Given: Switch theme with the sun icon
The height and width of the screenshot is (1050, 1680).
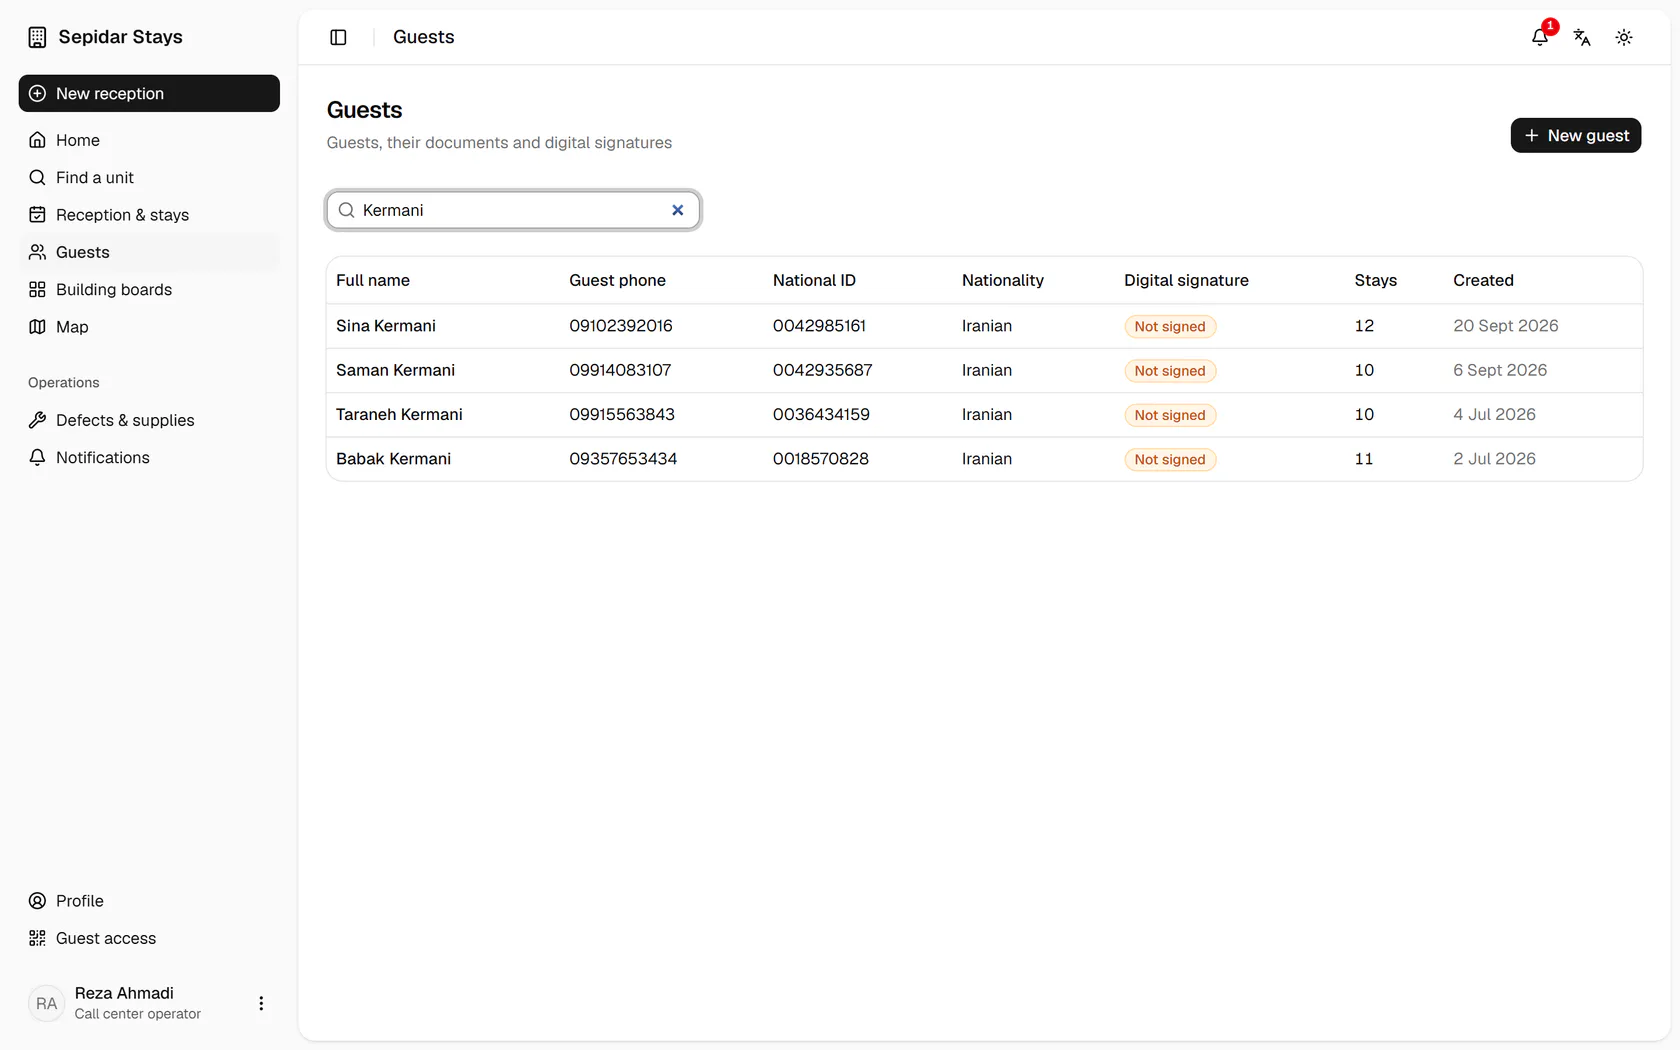Looking at the screenshot, I should (x=1624, y=37).
